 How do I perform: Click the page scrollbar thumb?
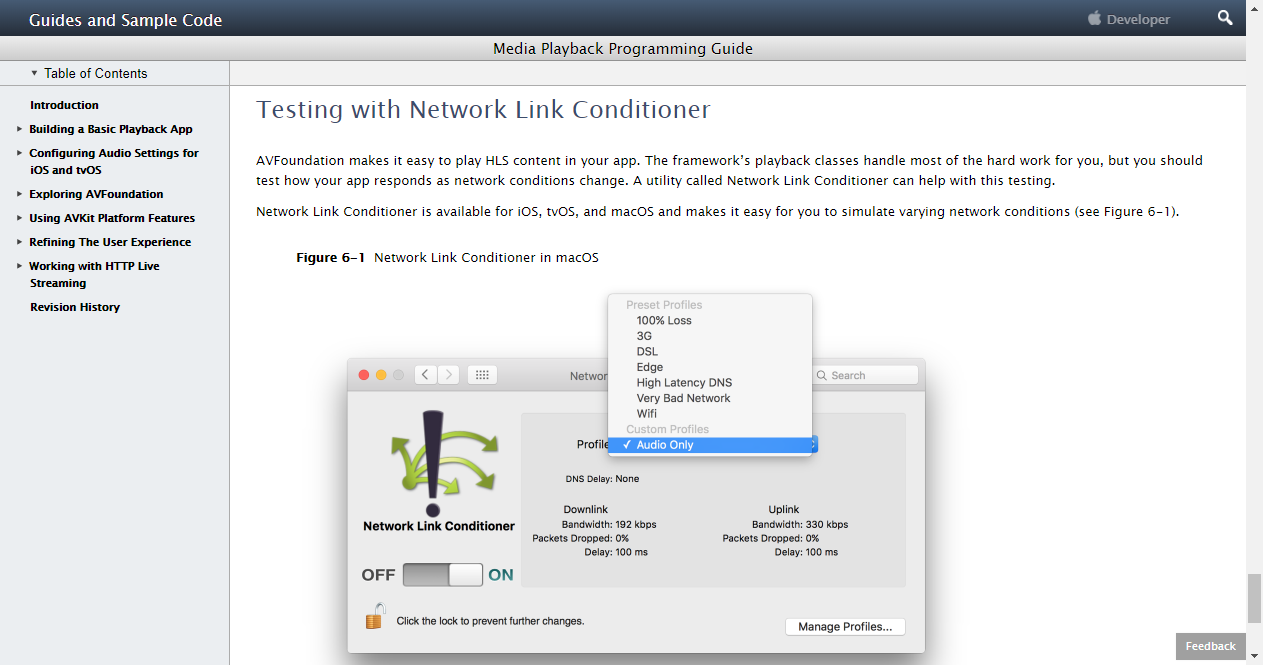point(1254,598)
